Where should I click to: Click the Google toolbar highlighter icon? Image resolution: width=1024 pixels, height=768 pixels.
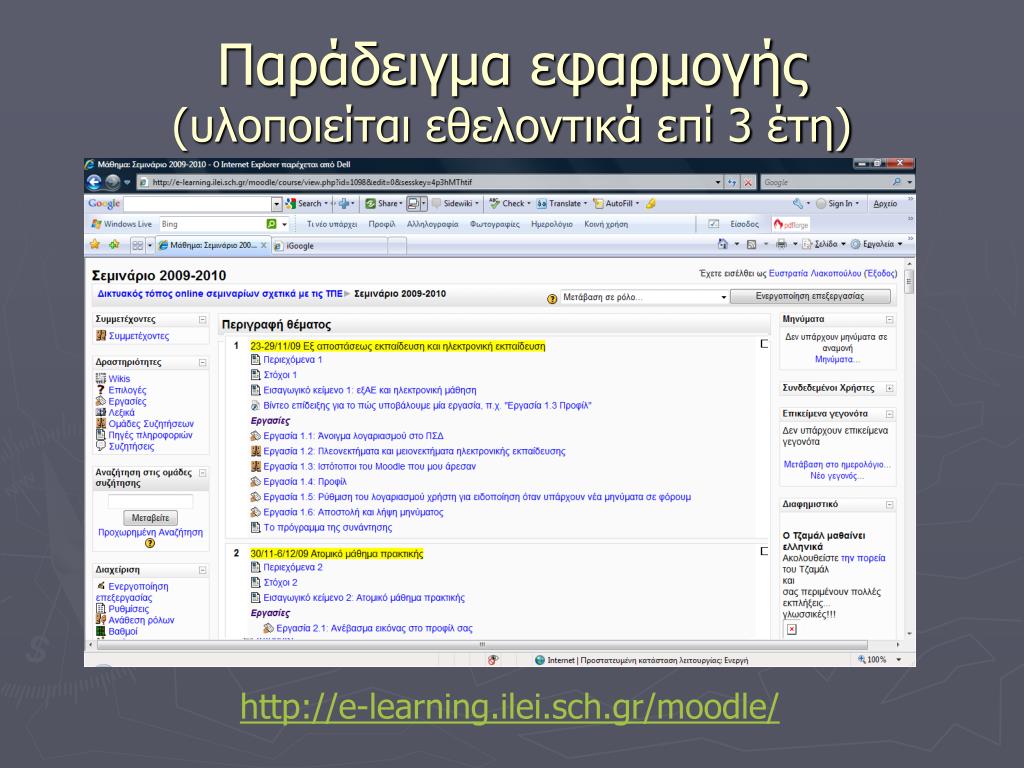coord(650,203)
